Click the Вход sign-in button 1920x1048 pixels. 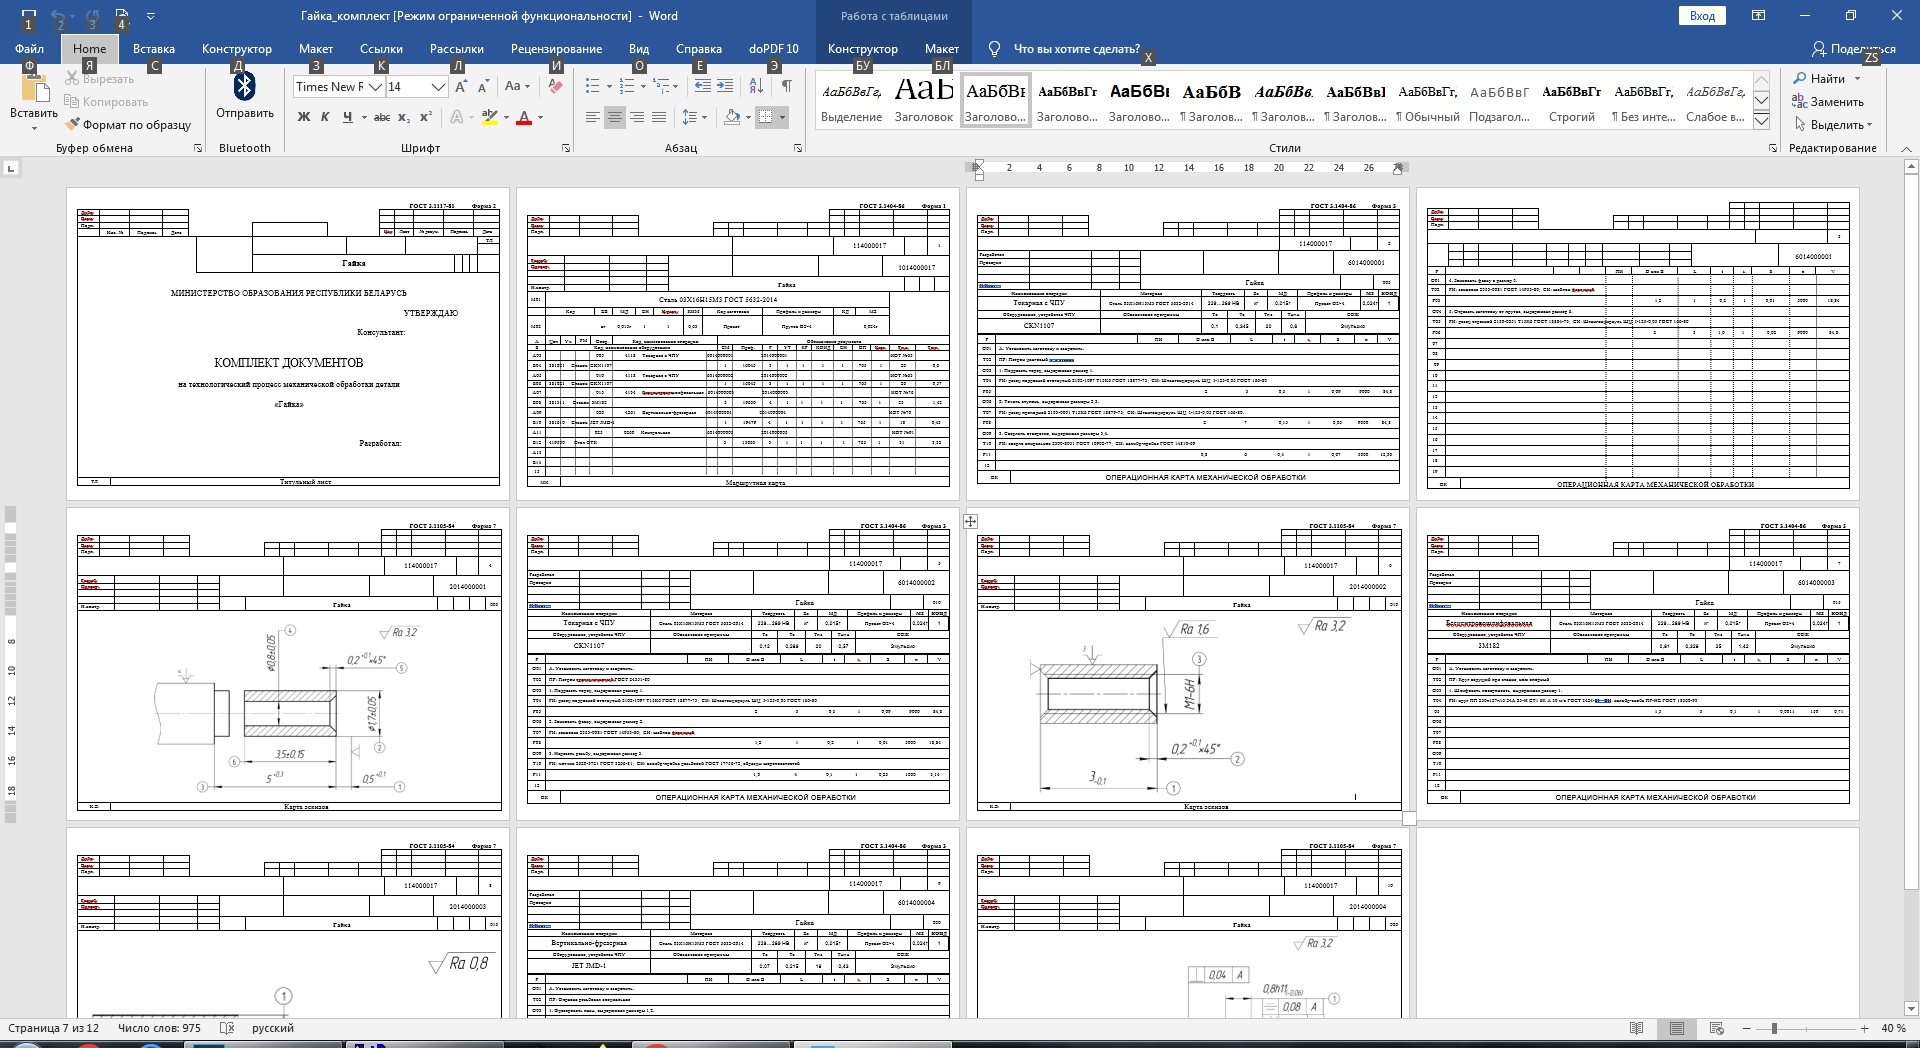pos(1702,16)
